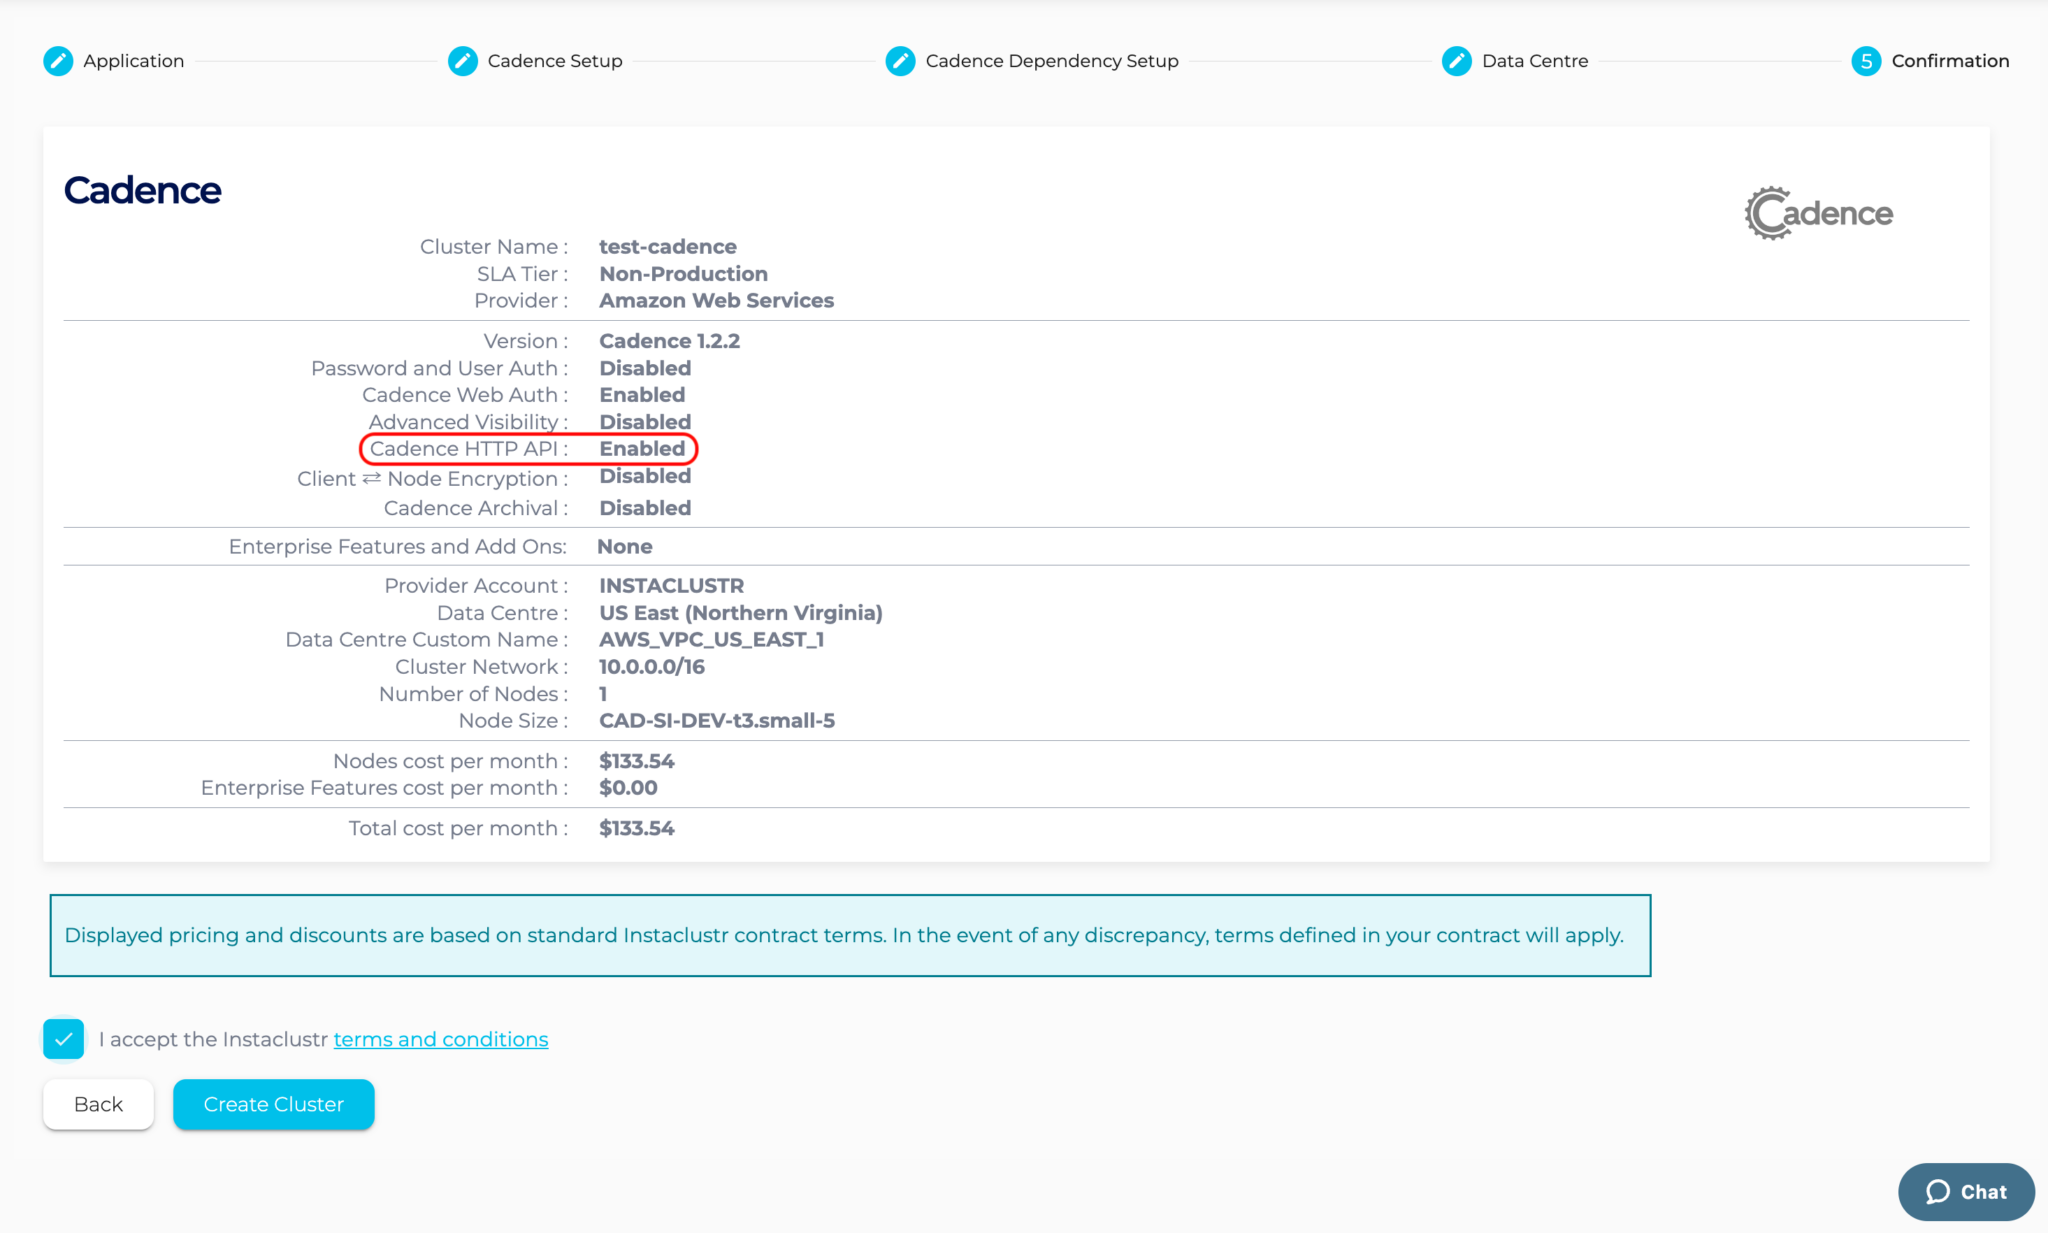Click the Data Centre step label
Screen dimensions: 2048x1233
[x=1535, y=60]
